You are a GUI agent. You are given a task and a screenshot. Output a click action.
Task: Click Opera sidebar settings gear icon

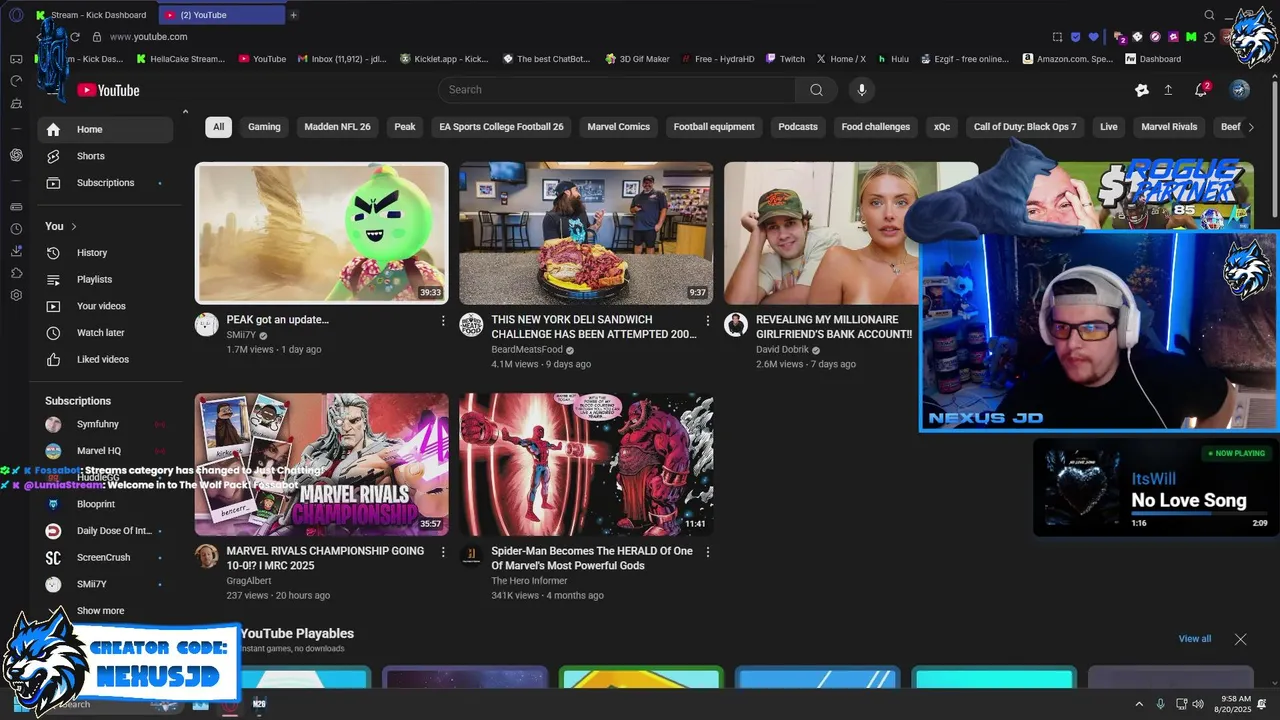16,295
